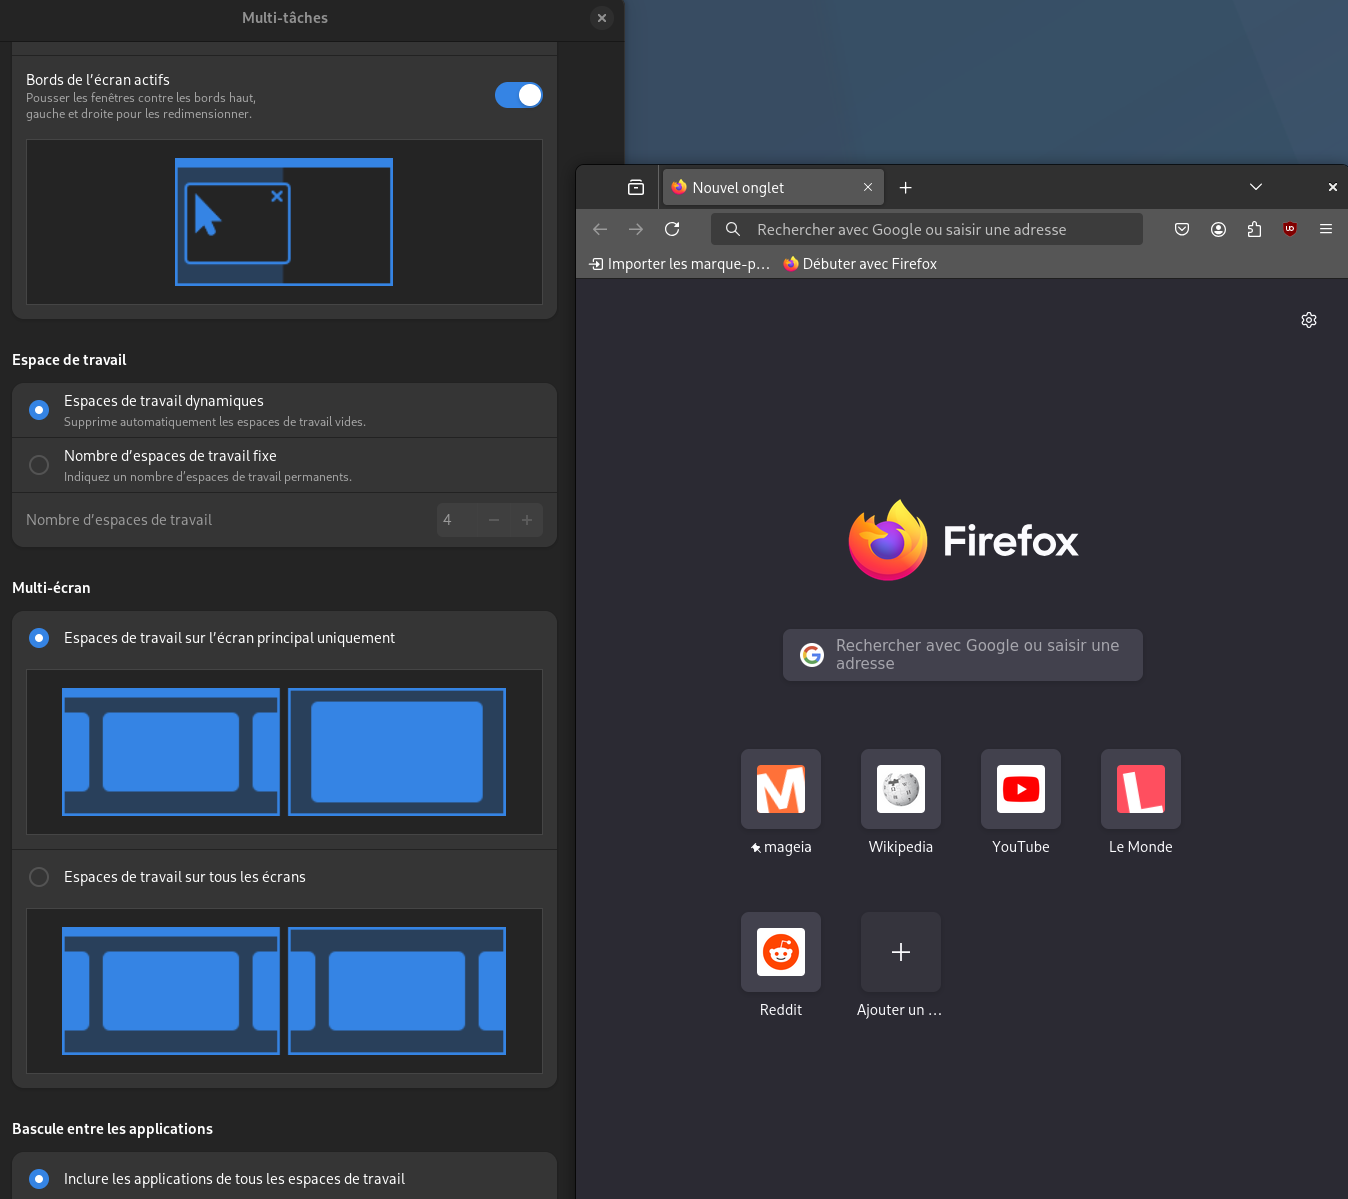The height and width of the screenshot is (1199, 1348).
Task: Click Importer les marque-pages bookmark button
Action: pos(680,264)
